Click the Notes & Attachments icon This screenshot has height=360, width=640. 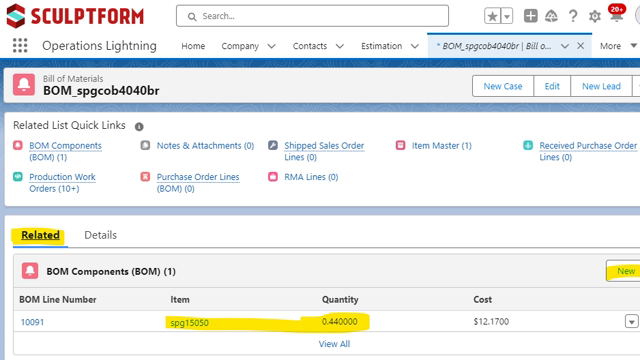tap(145, 145)
